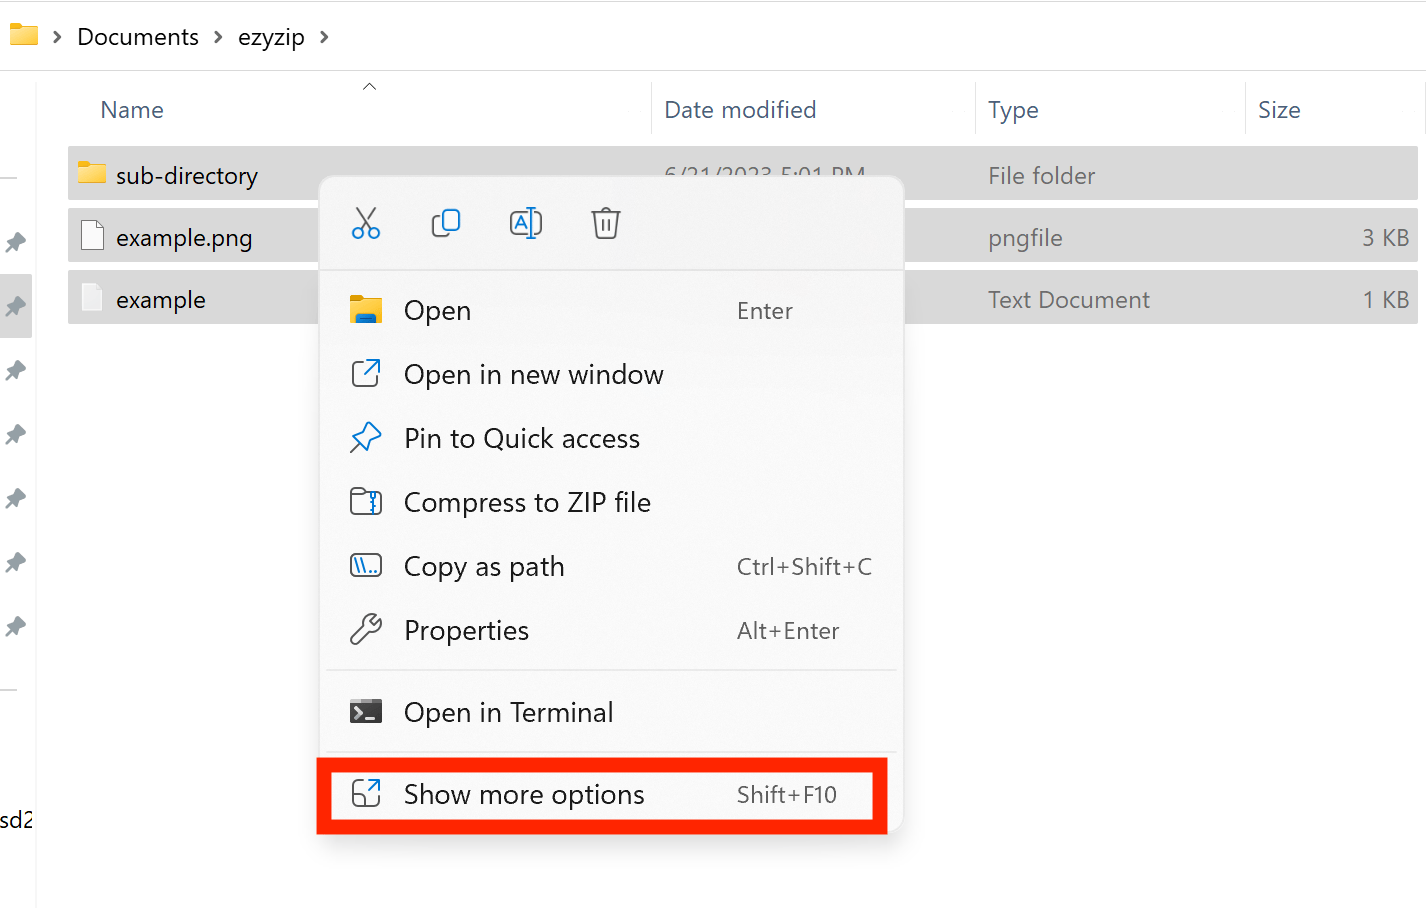1426x908 pixels.
Task: Click the Cut scissors icon
Action: coord(366,223)
